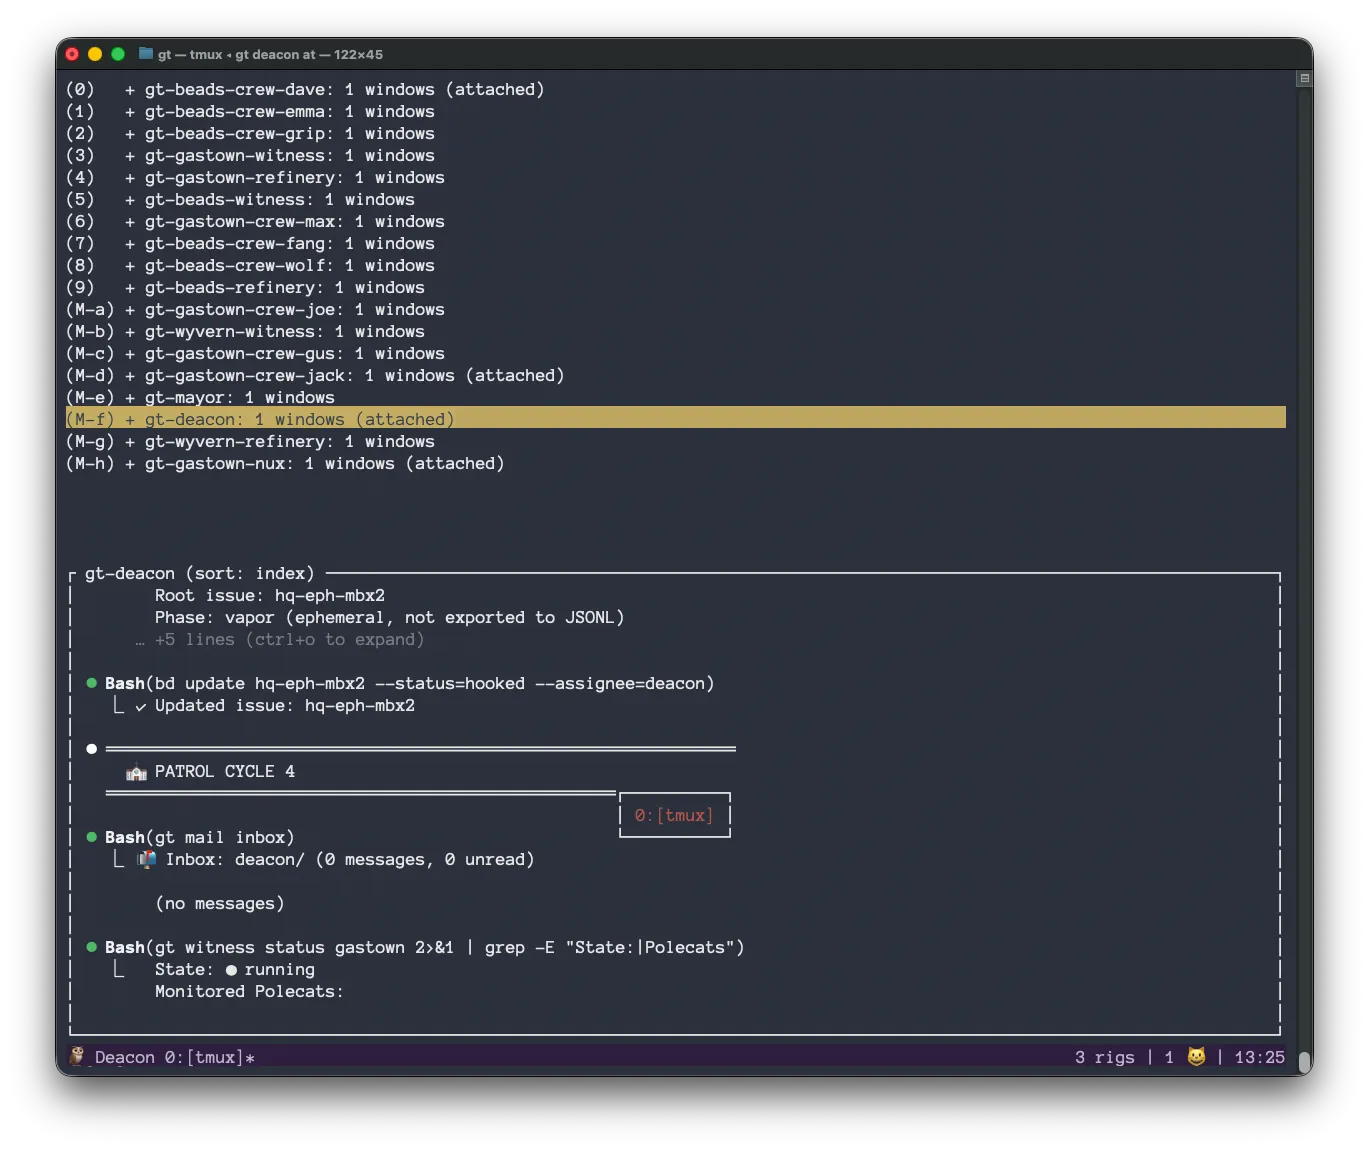Pick the gt-beads-witness session
The width and height of the screenshot is (1369, 1150).
[228, 200]
